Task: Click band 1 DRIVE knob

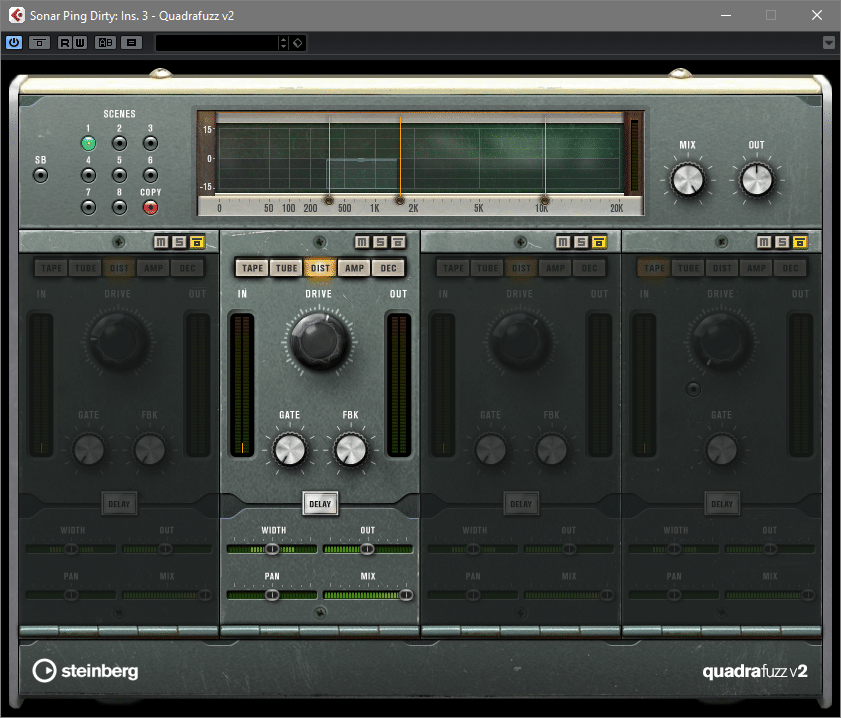Action: [x=119, y=341]
